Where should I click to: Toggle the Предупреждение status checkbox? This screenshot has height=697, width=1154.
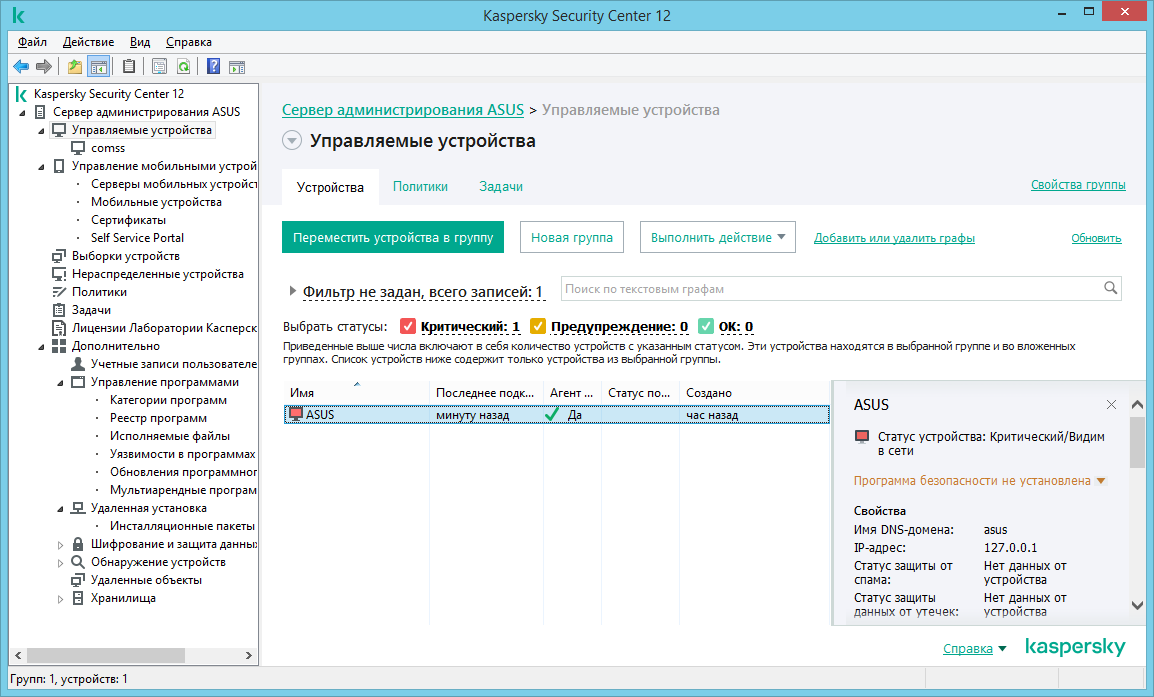click(x=538, y=326)
